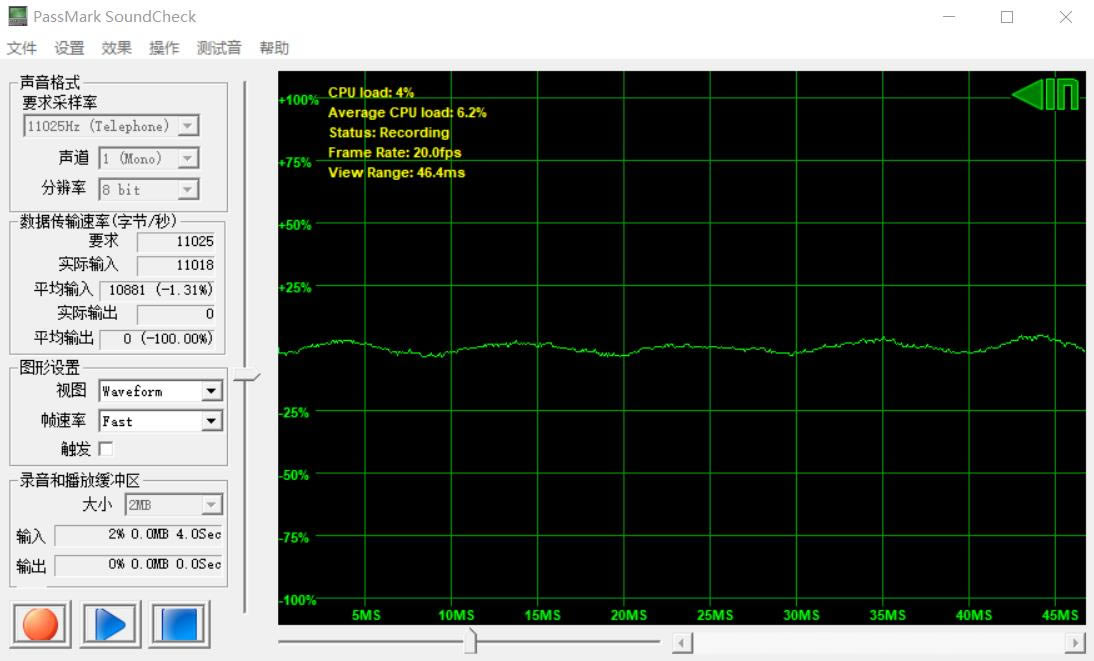Viewport: 1094px width, 661px height.
Task: Click the vertical level slider thumb
Action: click(246, 377)
